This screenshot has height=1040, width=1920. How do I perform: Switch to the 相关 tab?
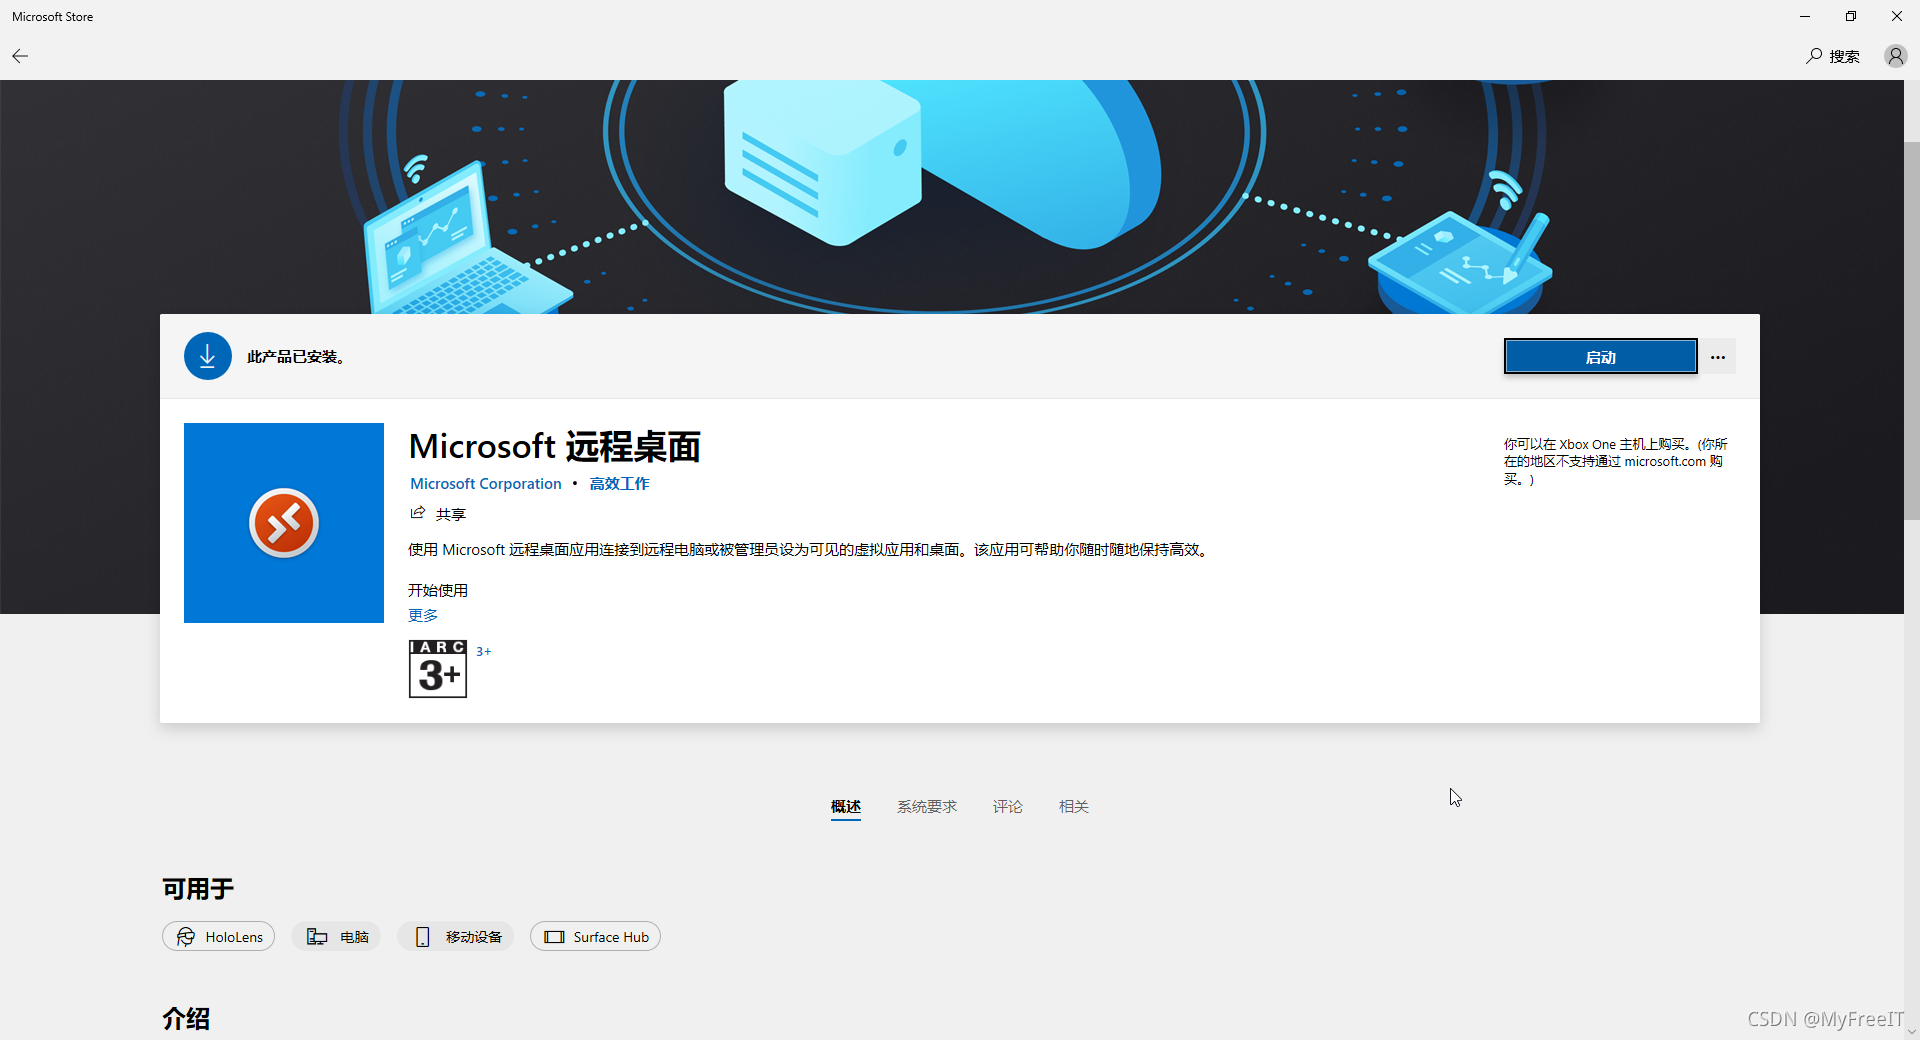click(x=1074, y=807)
